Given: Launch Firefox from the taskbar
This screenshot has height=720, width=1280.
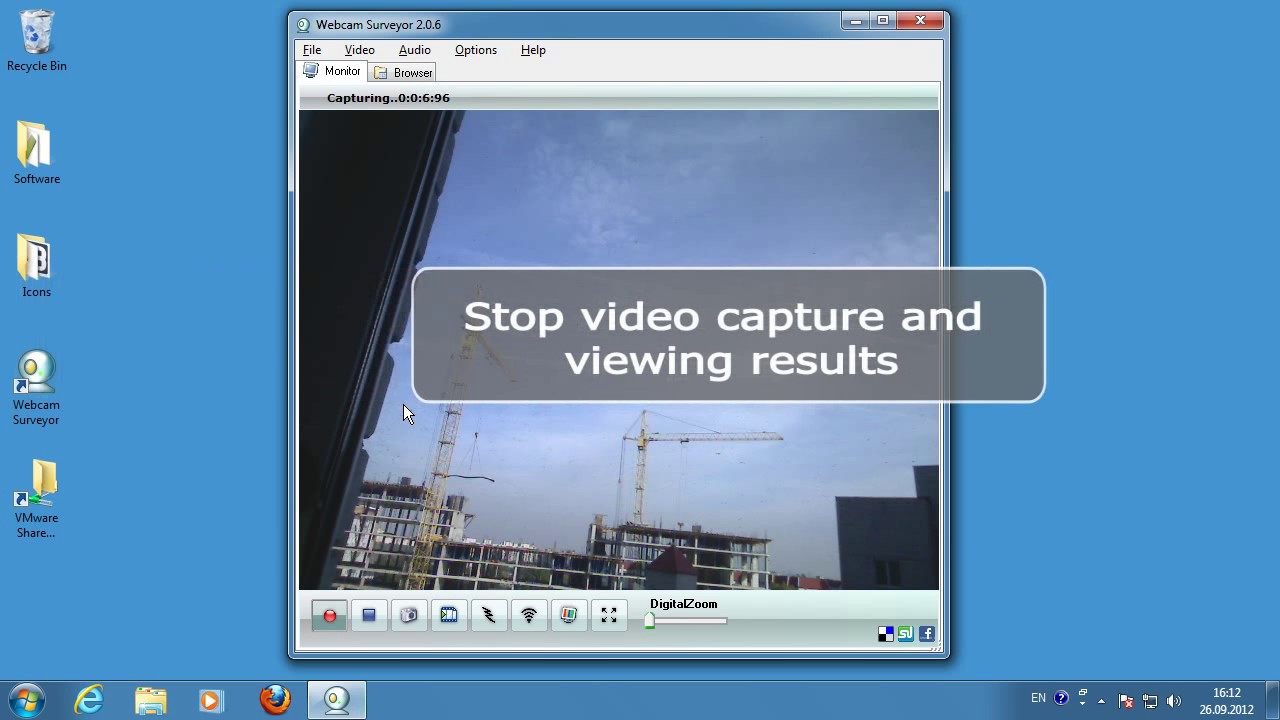Looking at the screenshot, I should click(x=275, y=700).
